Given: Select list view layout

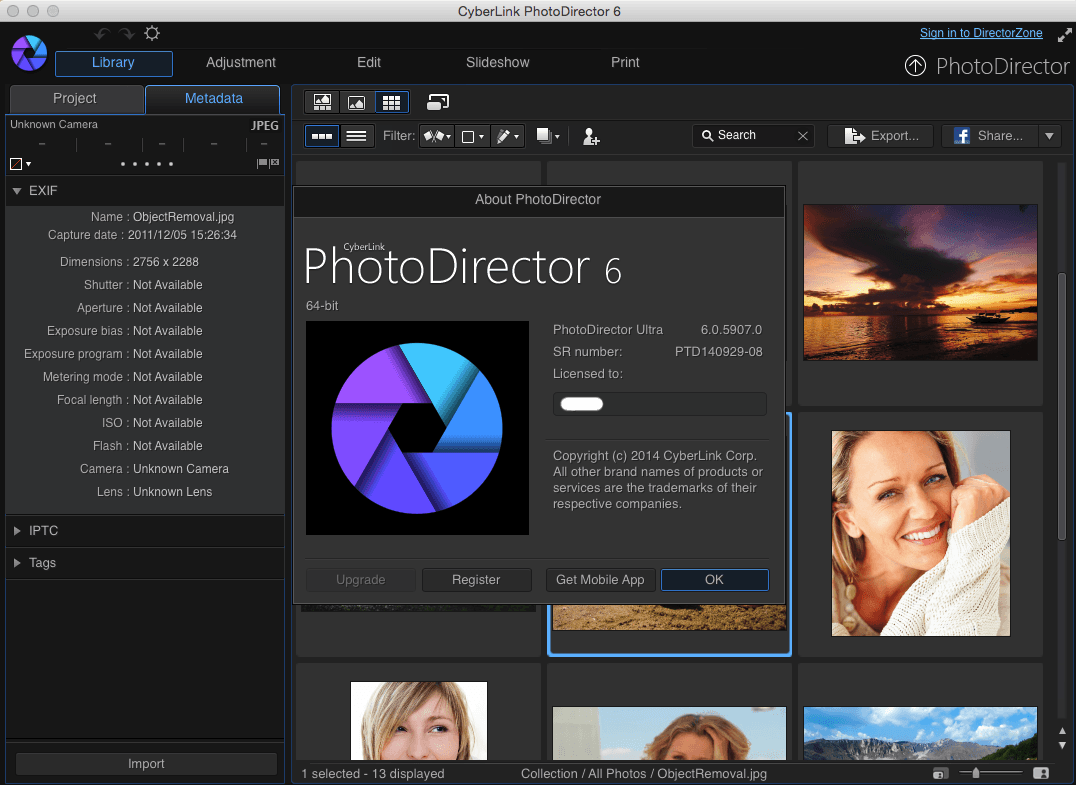Looking at the screenshot, I should pos(356,136).
